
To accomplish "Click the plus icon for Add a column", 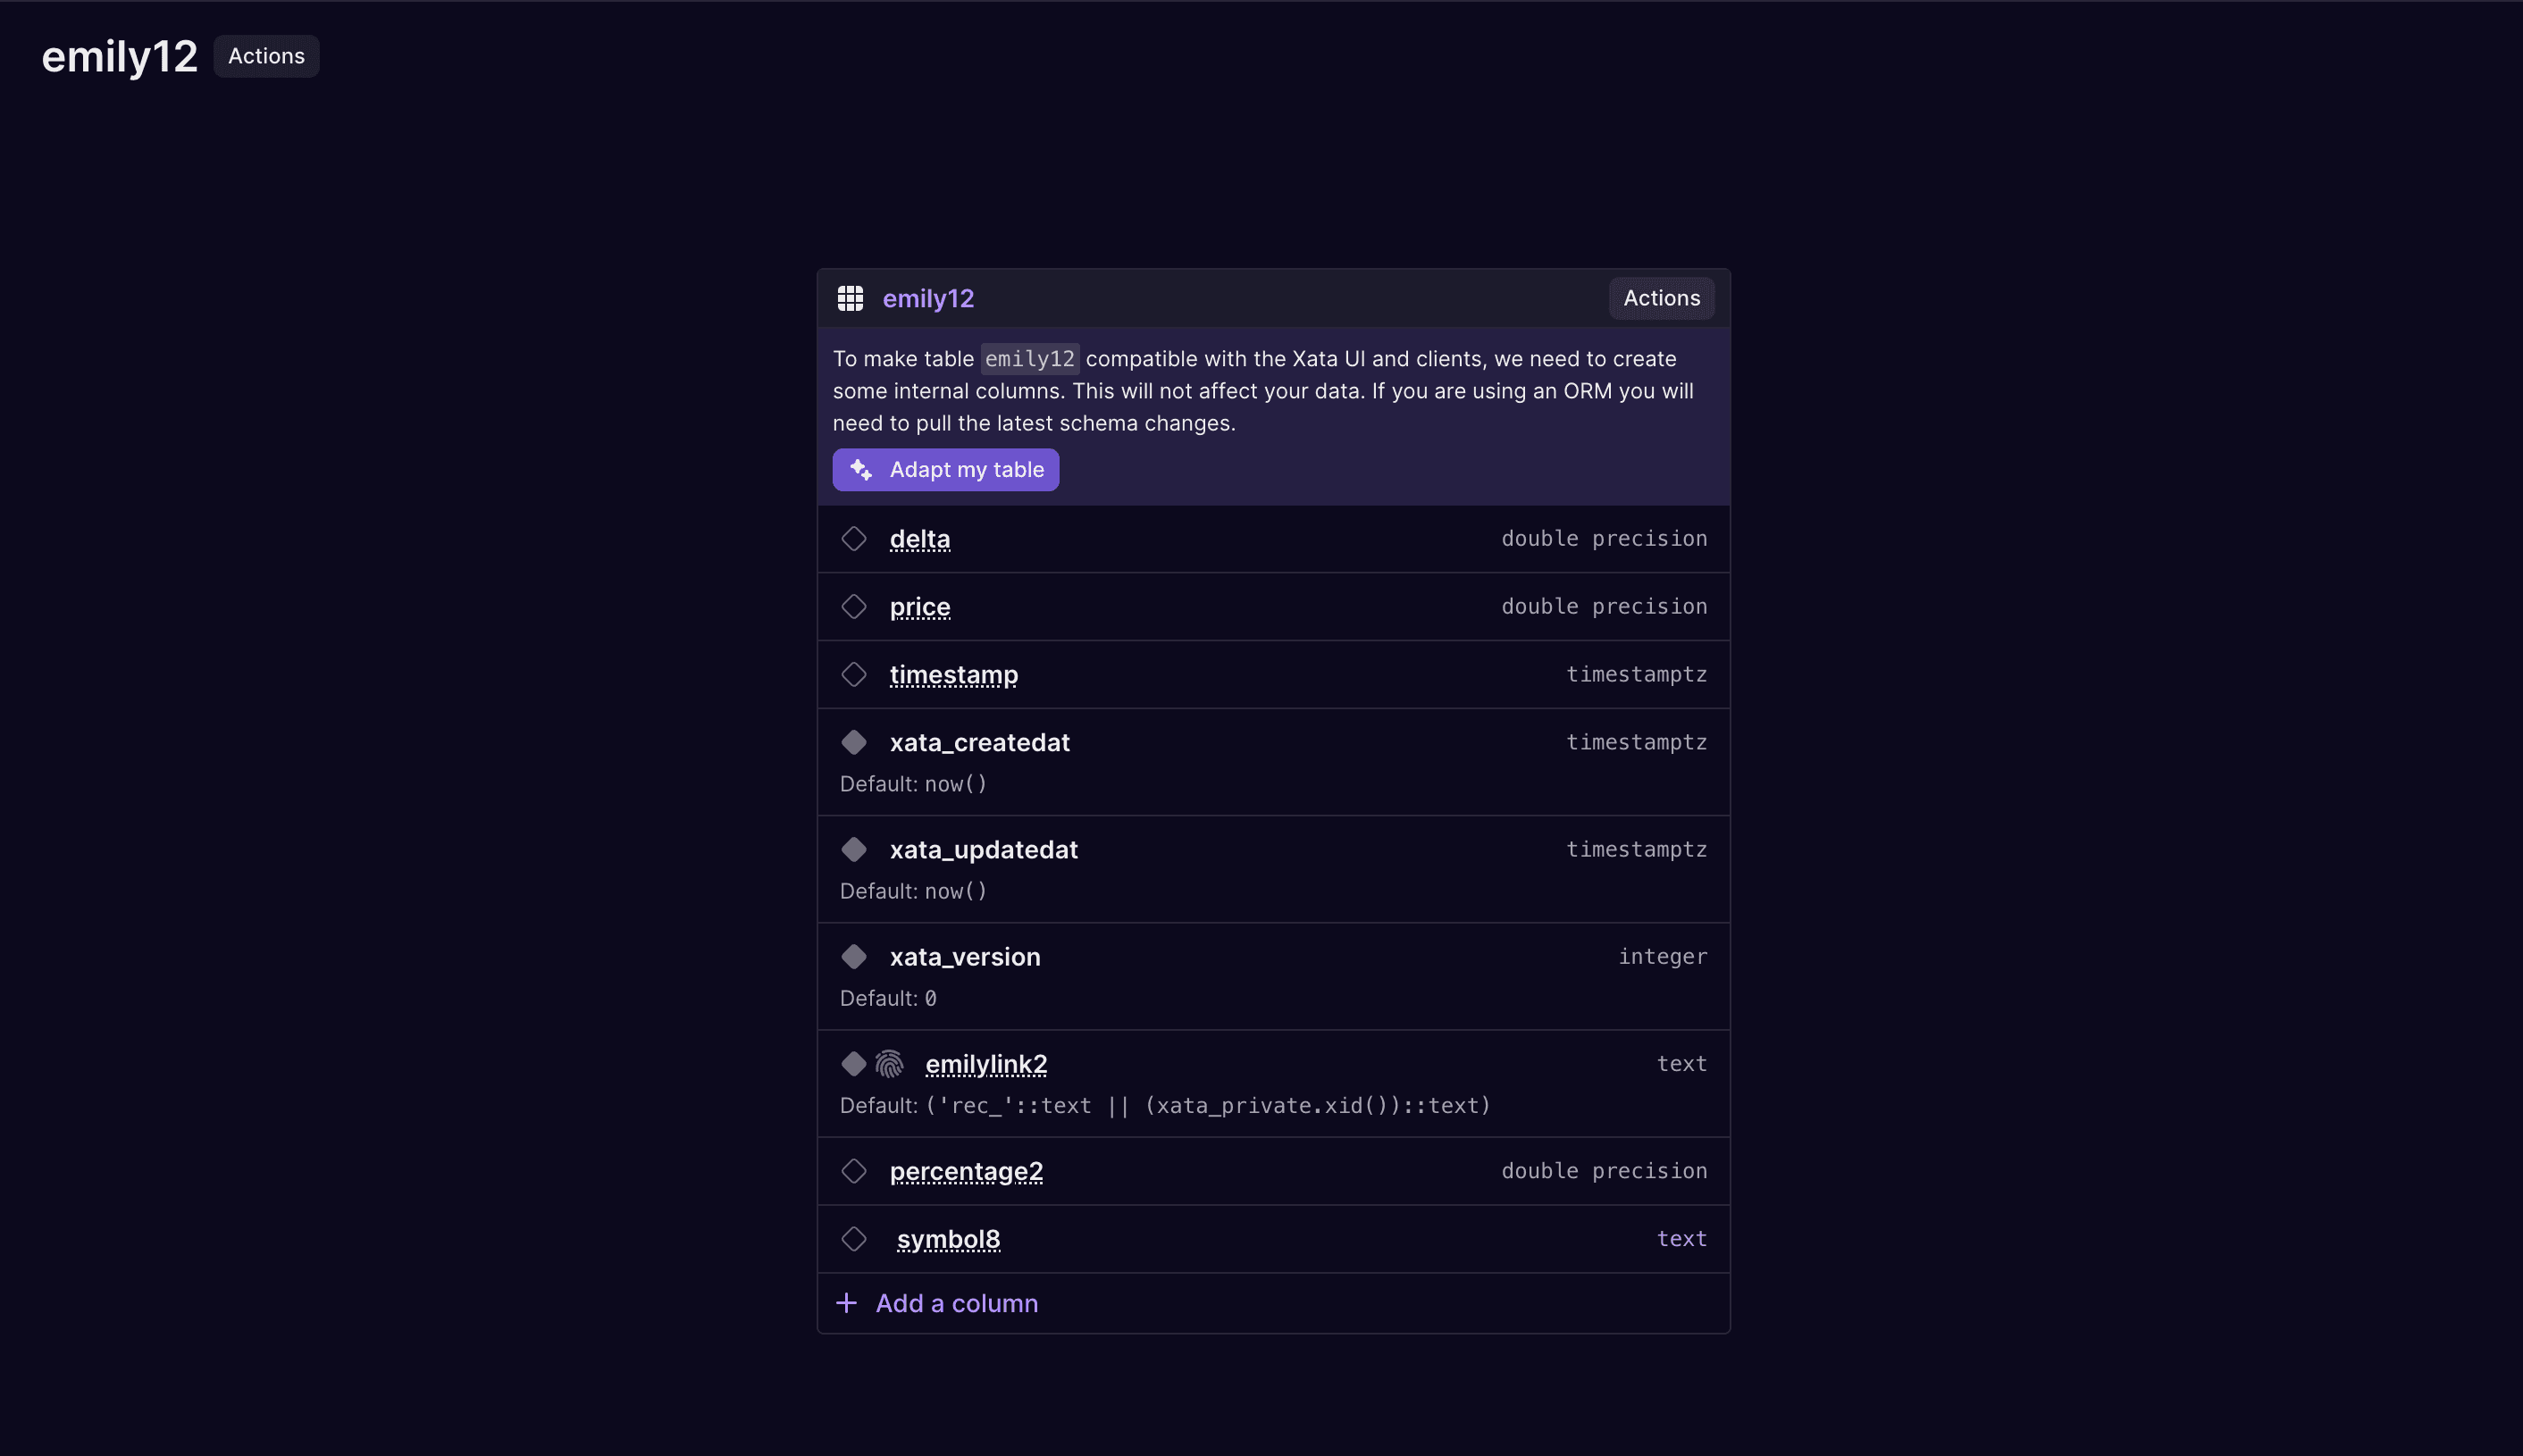I will point(846,1303).
